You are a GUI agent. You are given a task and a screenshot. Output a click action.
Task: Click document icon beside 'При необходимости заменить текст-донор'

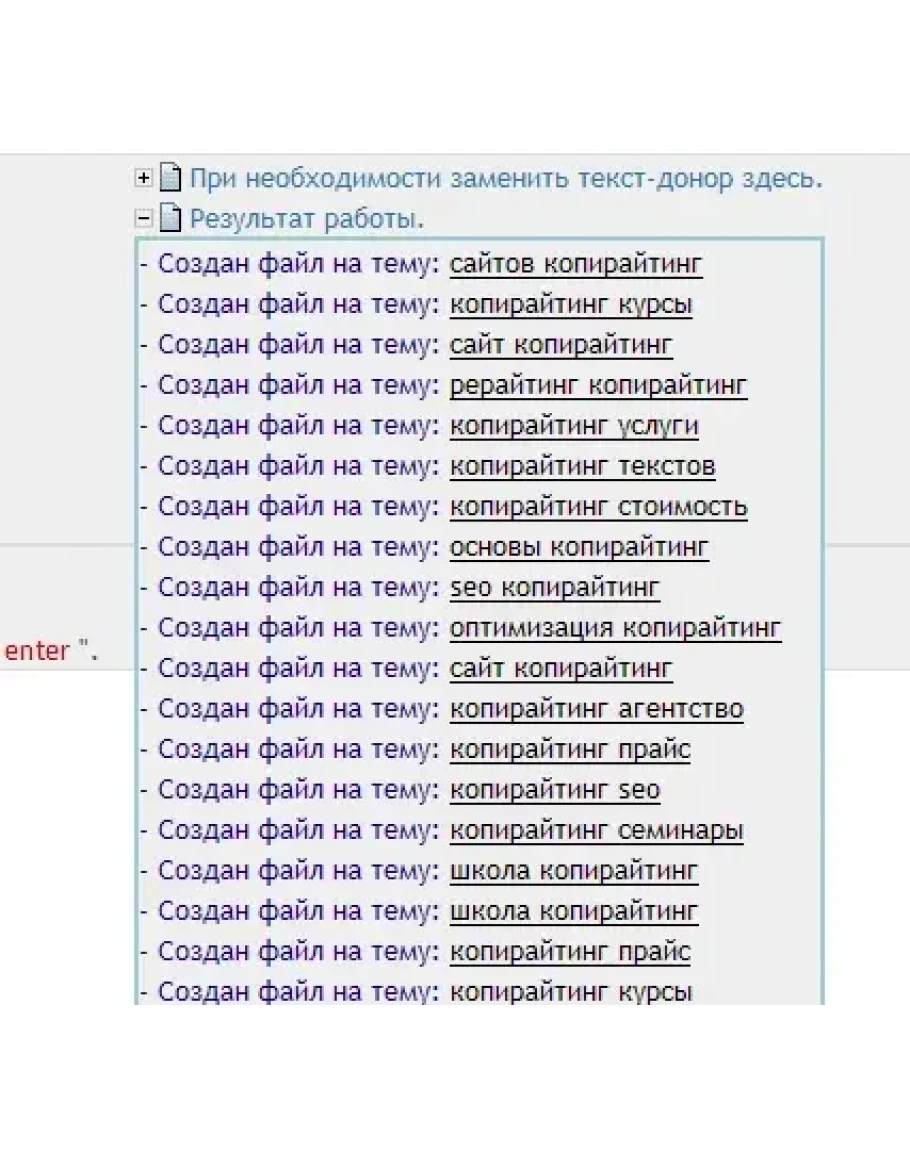coord(172,180)
